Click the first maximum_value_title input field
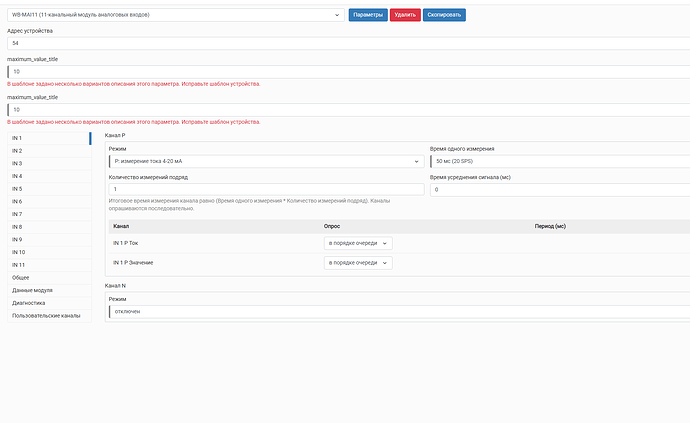 tap(349, 72)
